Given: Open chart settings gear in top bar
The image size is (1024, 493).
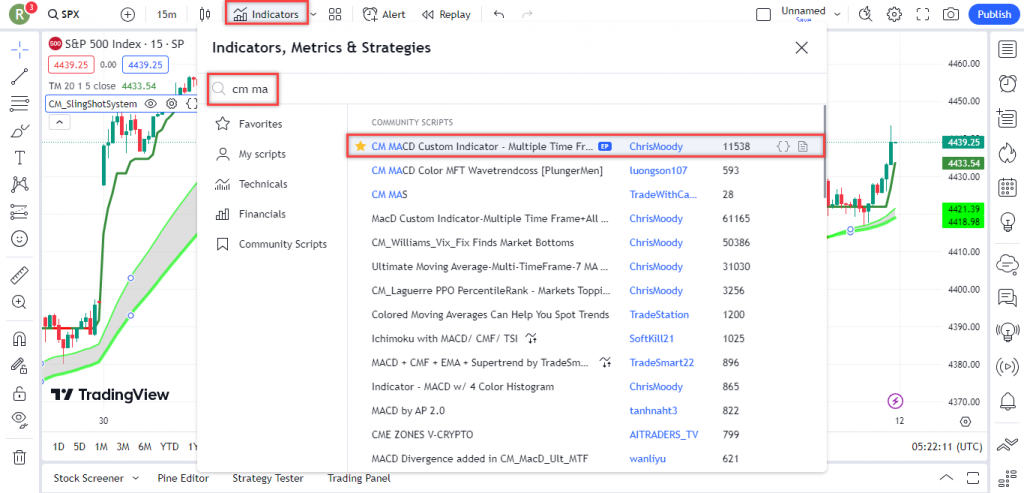Looking at the screenshot, I should [x=894, y=14].
